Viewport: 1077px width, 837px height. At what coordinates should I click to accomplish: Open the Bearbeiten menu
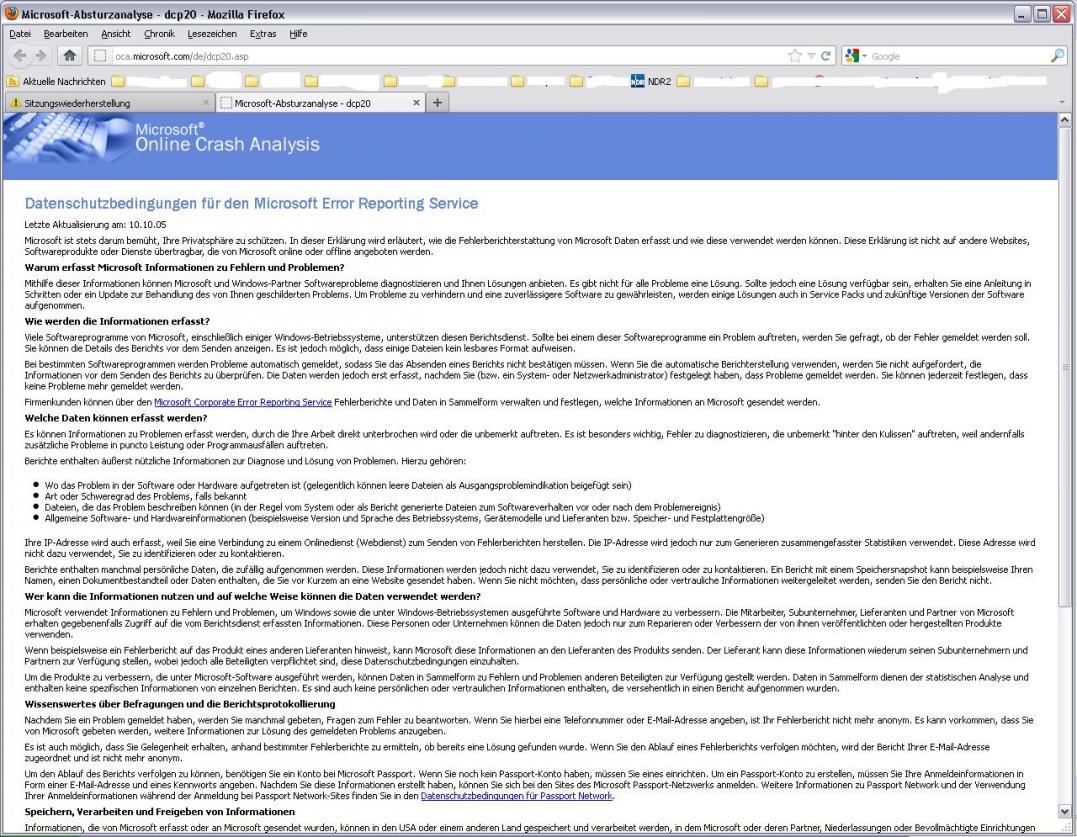[65, 34]
